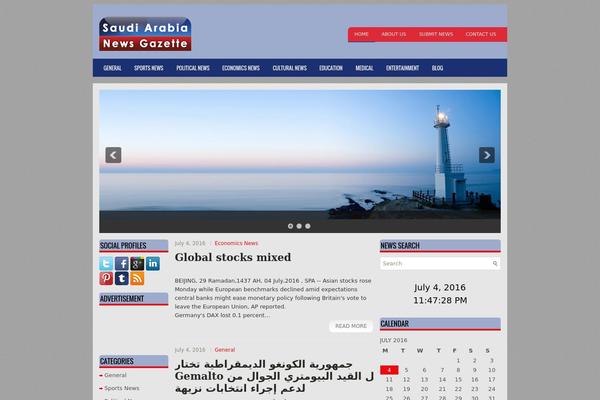600x400 pixels.
Task: Go to Education section
Action: pos(331,68)
